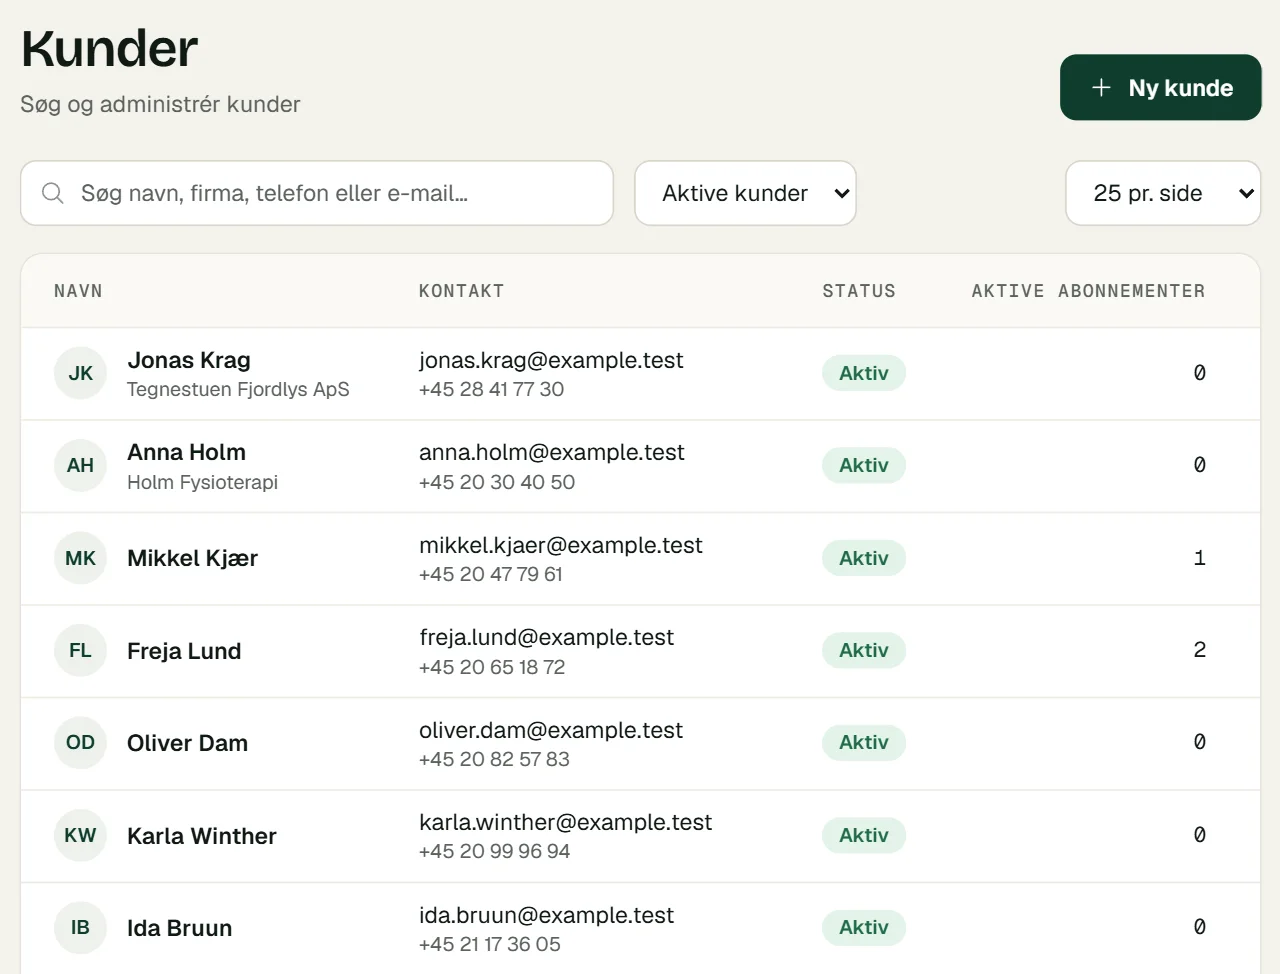Image resolution: width=1280 pixels, height=974 pixels.
Task: Click email karla.winther@example.test
Action: (x=565, y=822)
